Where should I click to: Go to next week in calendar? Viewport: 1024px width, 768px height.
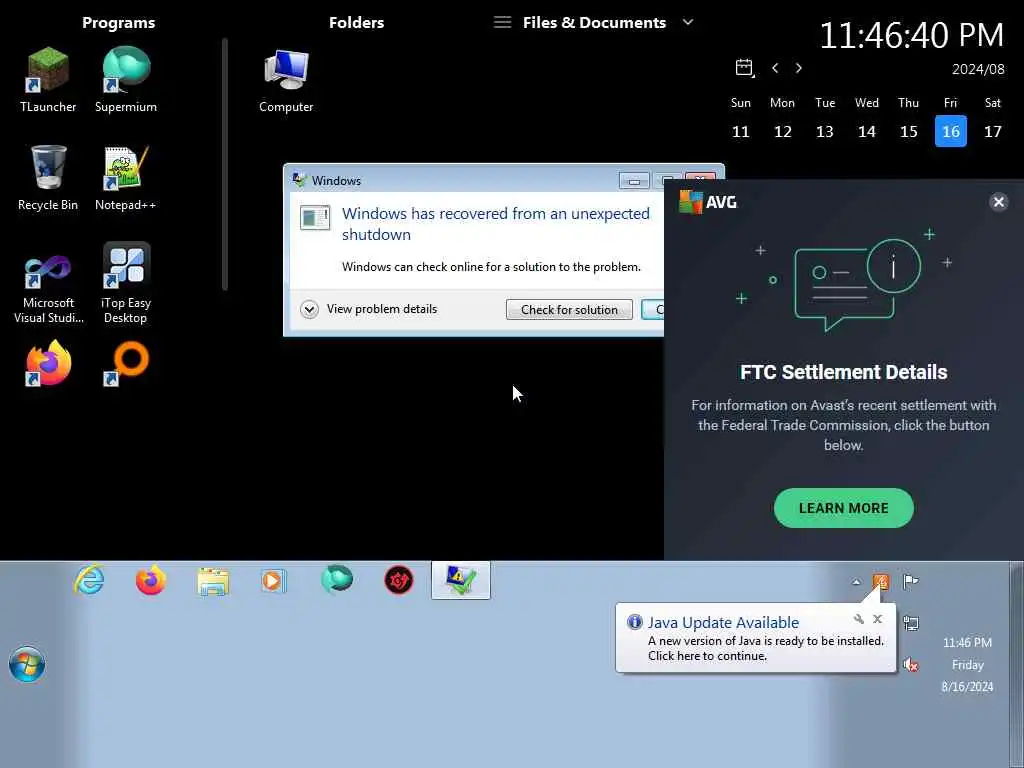799,68
